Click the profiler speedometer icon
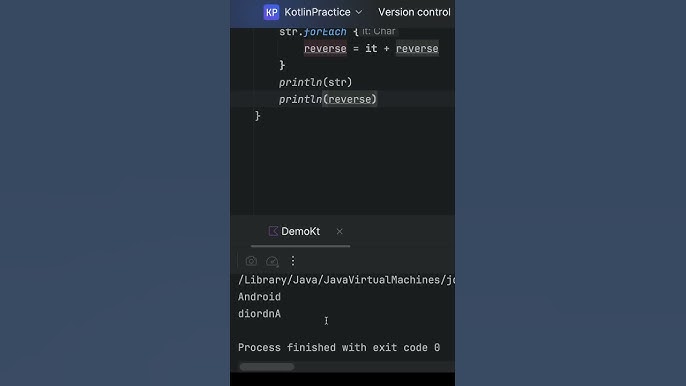Viewport: 686px width, 386px height. [272, 261]
